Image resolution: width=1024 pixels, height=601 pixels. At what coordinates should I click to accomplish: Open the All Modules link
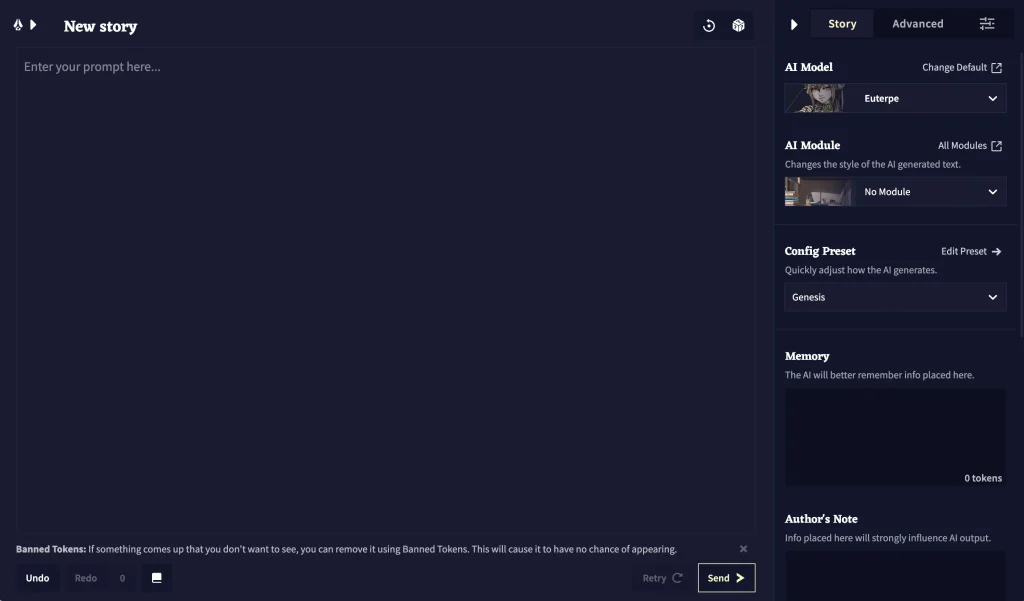click(x=969, y=146)
